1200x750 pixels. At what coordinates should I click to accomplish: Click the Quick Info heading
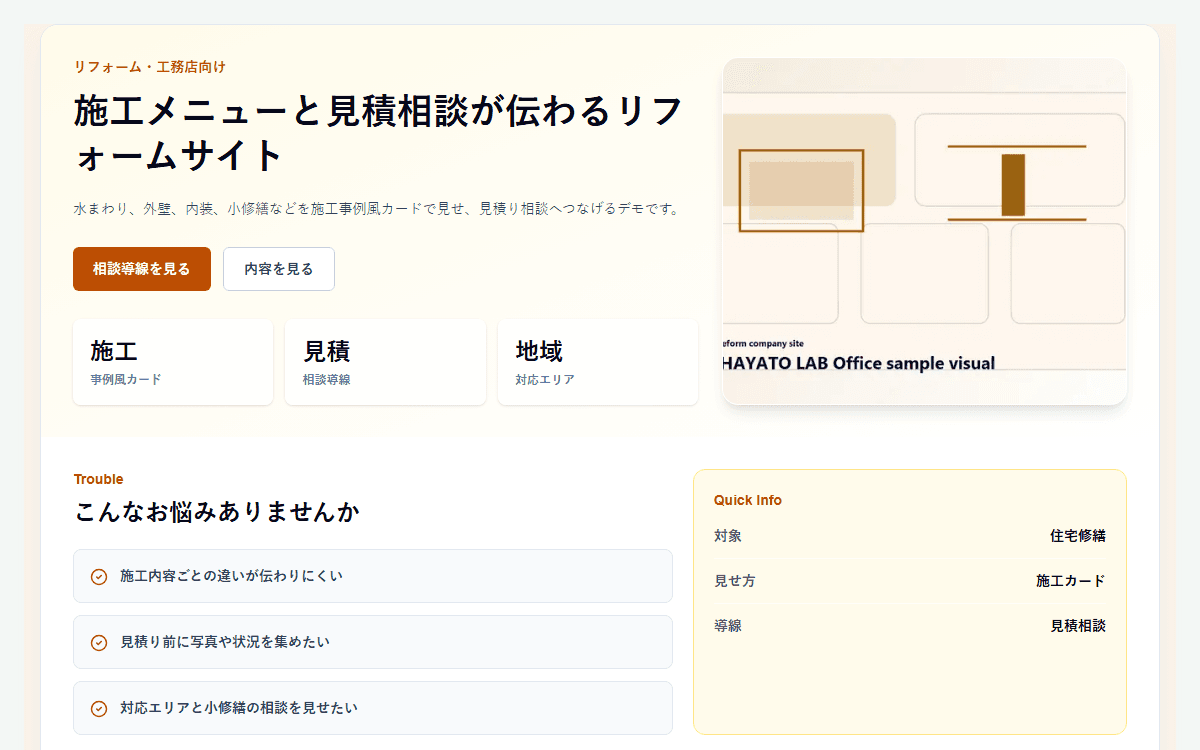[748, 500]
